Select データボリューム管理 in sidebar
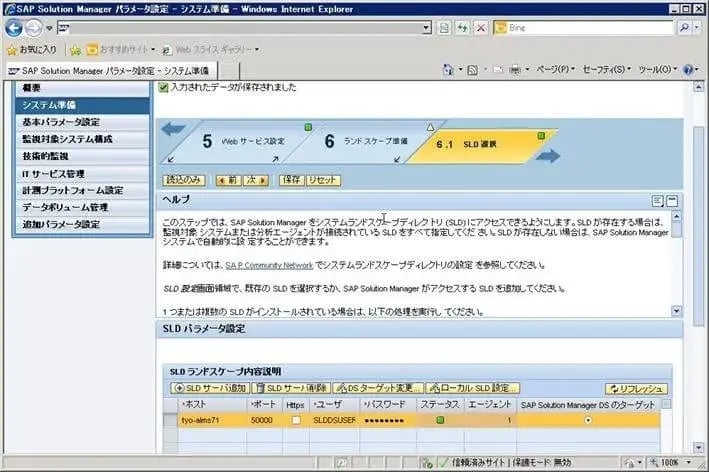This screenshot has width=709, height=472. click(x=82, y=208)
